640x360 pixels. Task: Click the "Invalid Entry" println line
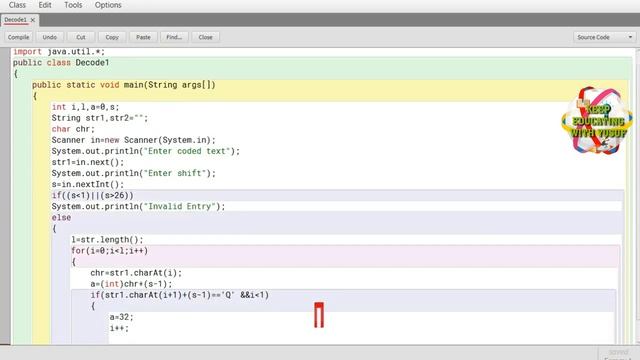coord(138,206)
